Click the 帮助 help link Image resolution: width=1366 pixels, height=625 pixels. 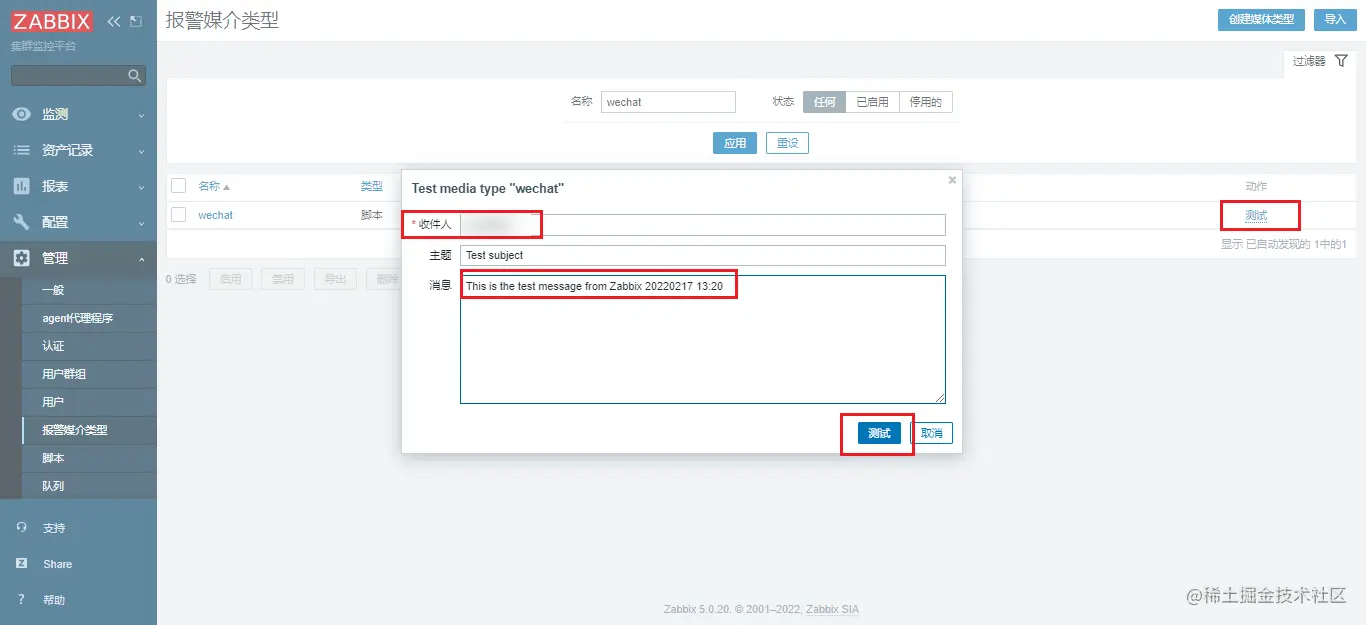coord(54,600)
